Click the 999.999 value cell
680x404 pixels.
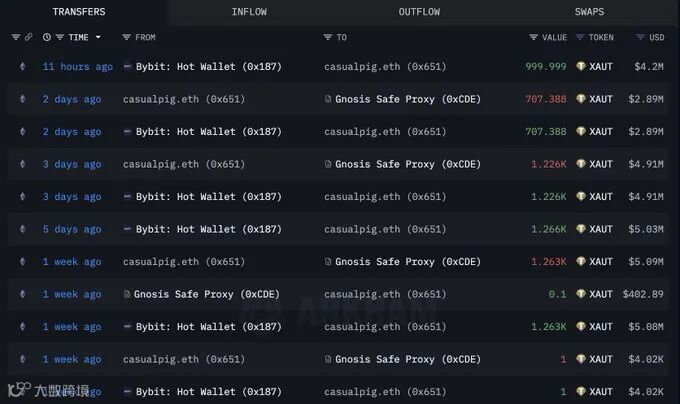coord(546,67)
